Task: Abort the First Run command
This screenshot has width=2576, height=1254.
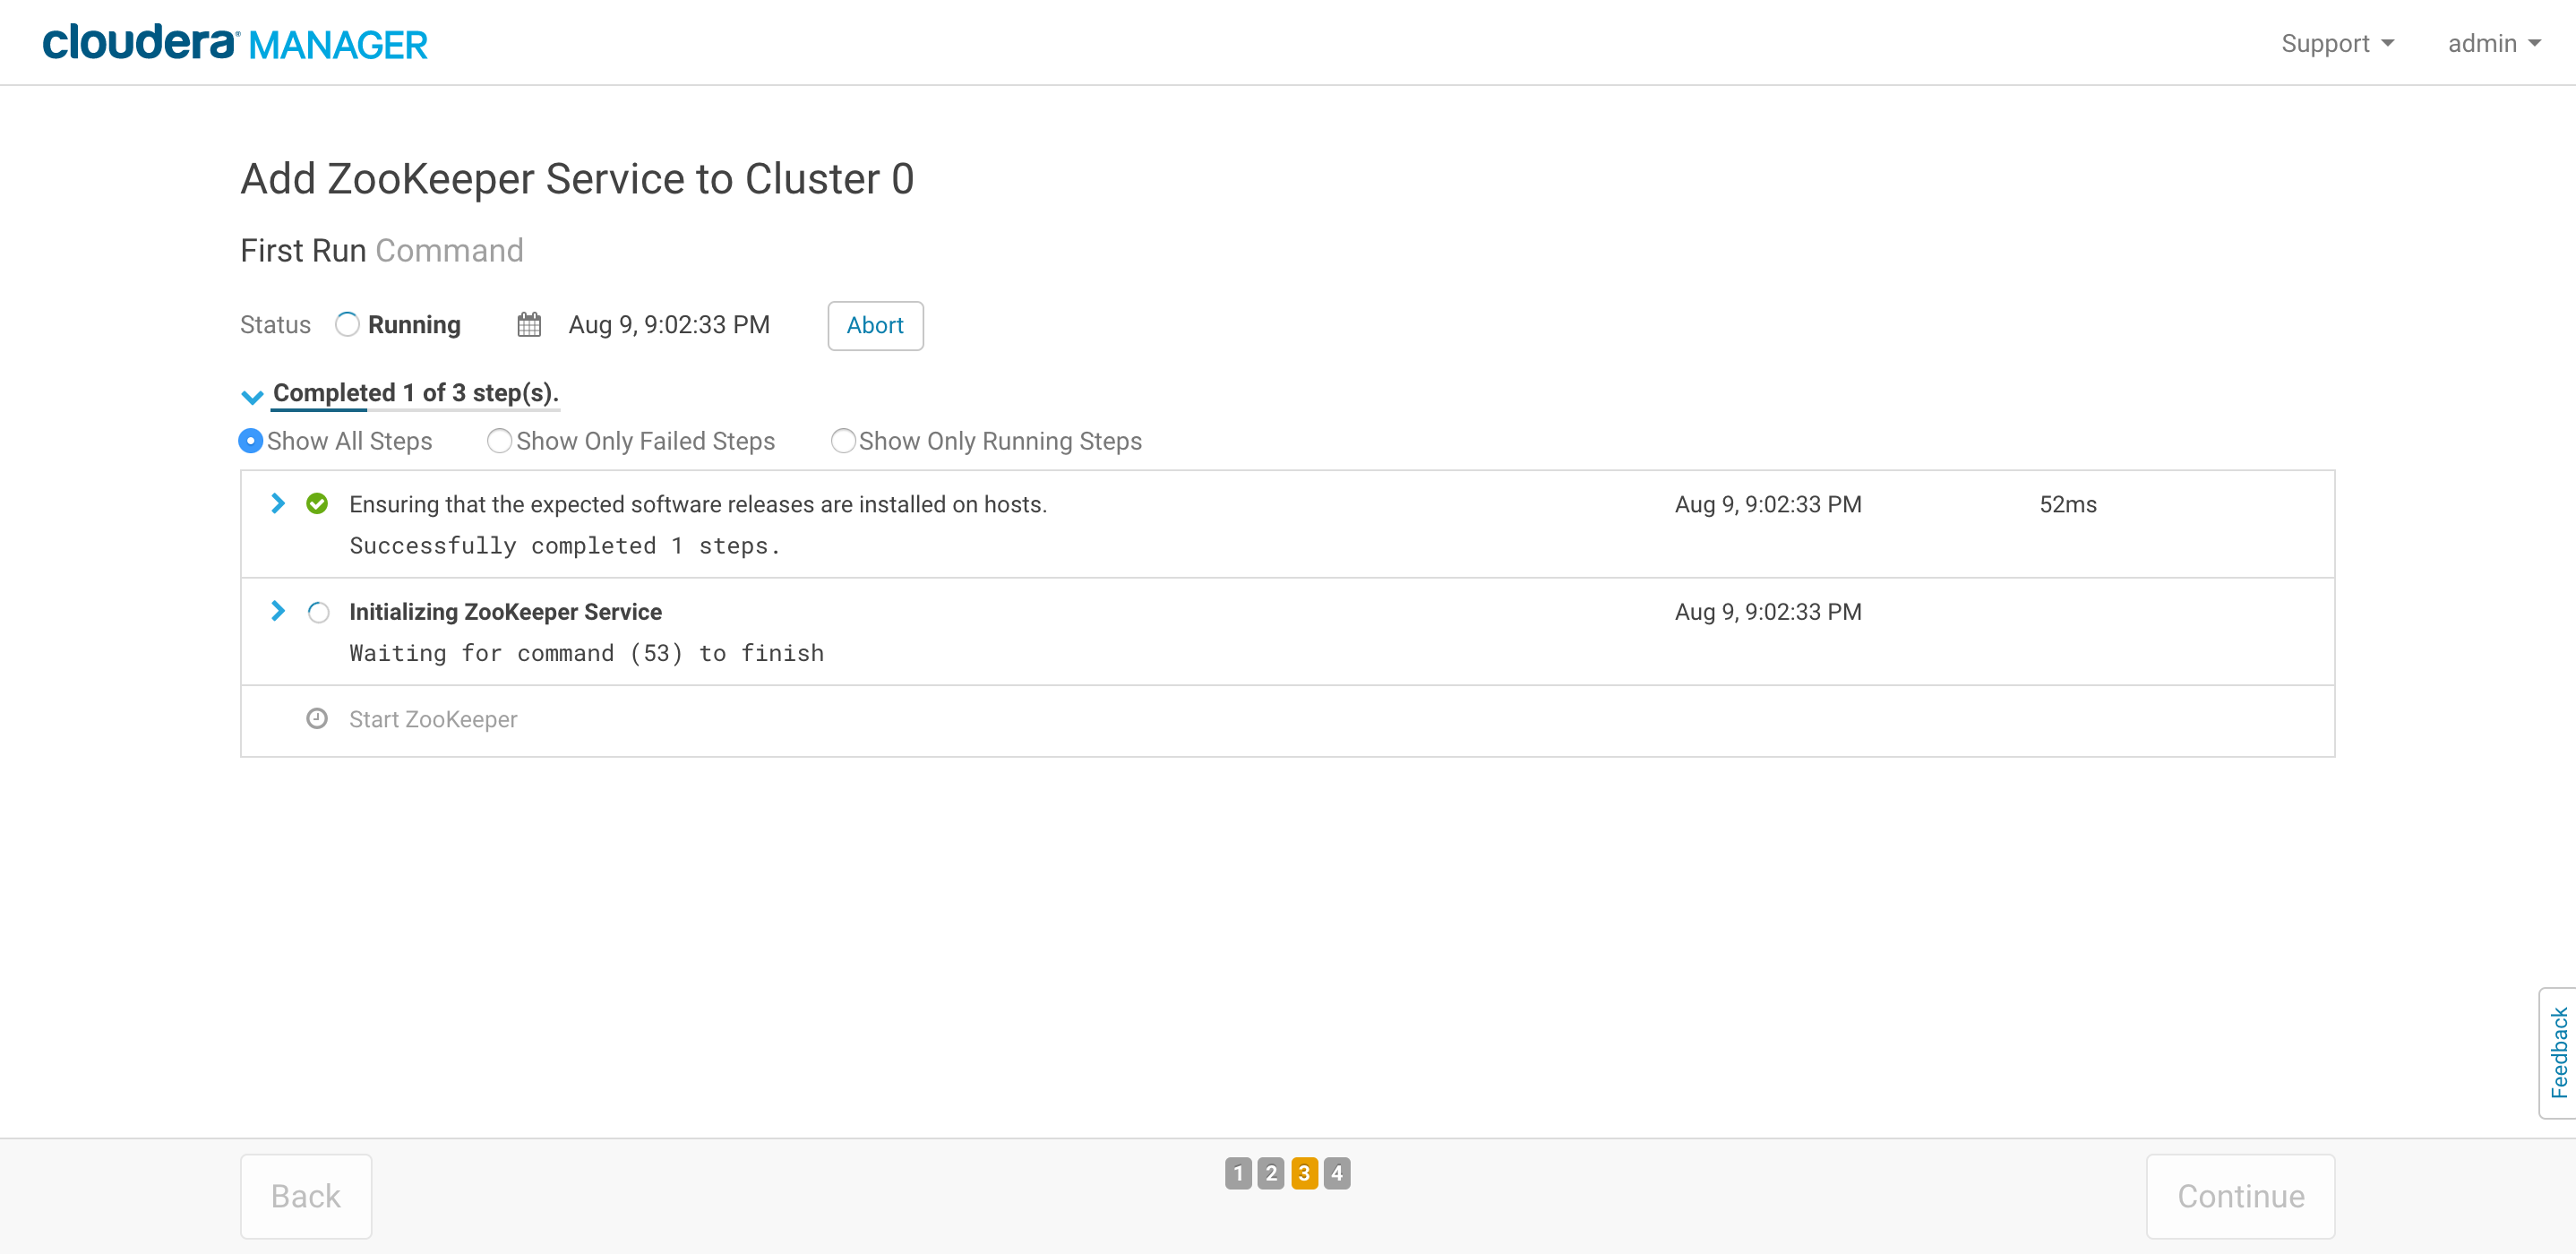Action: tap(875, 325)
